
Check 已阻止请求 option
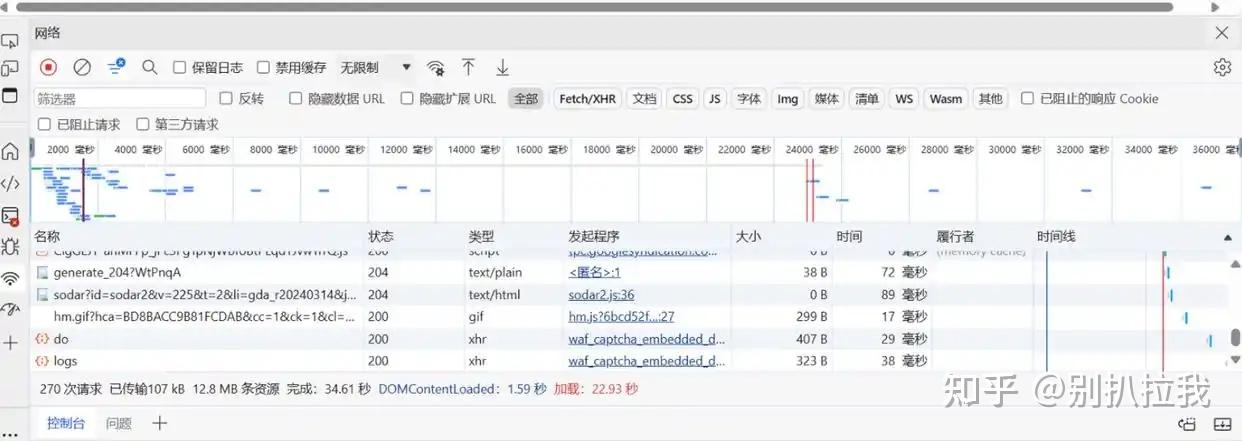coord(44,124)
